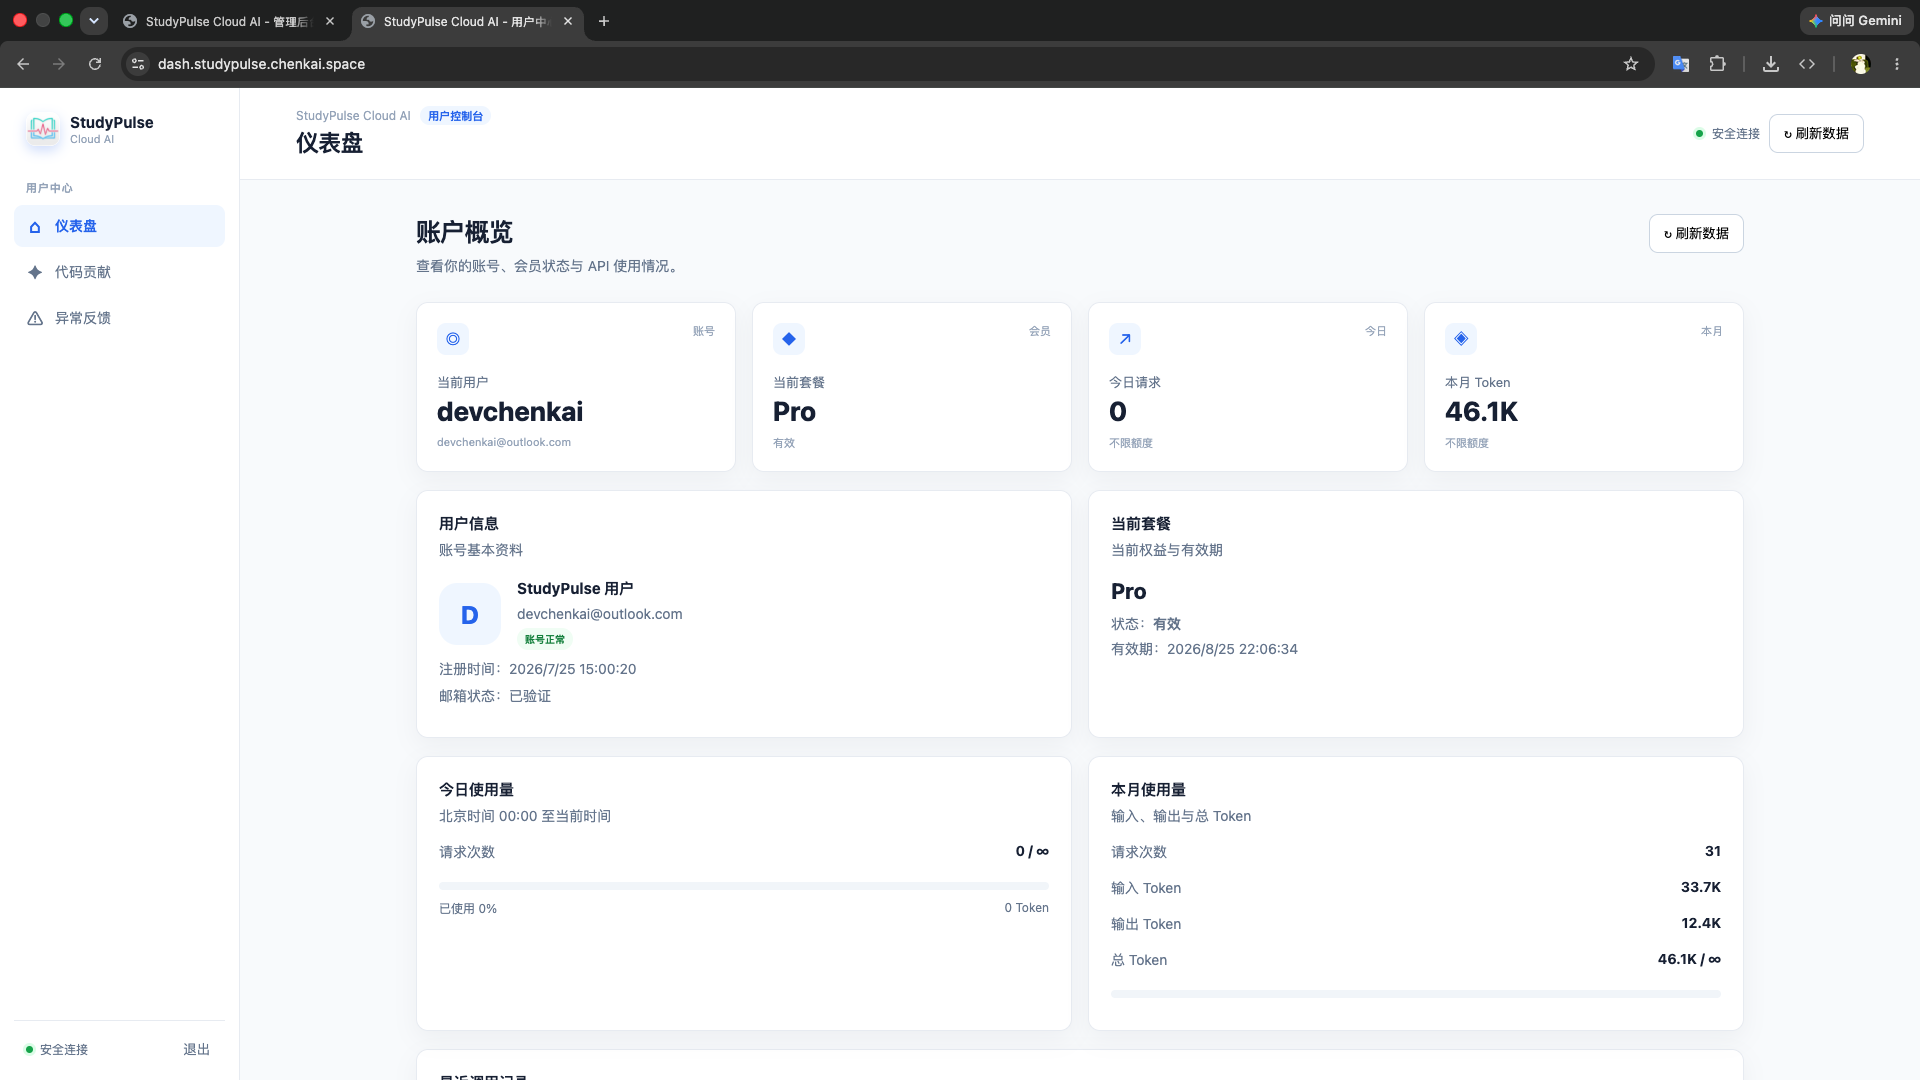Viewport: 1920px width, 1080px height.
Task: Click the arrow icon on 今日请求 card
Action: [1125, 339]
